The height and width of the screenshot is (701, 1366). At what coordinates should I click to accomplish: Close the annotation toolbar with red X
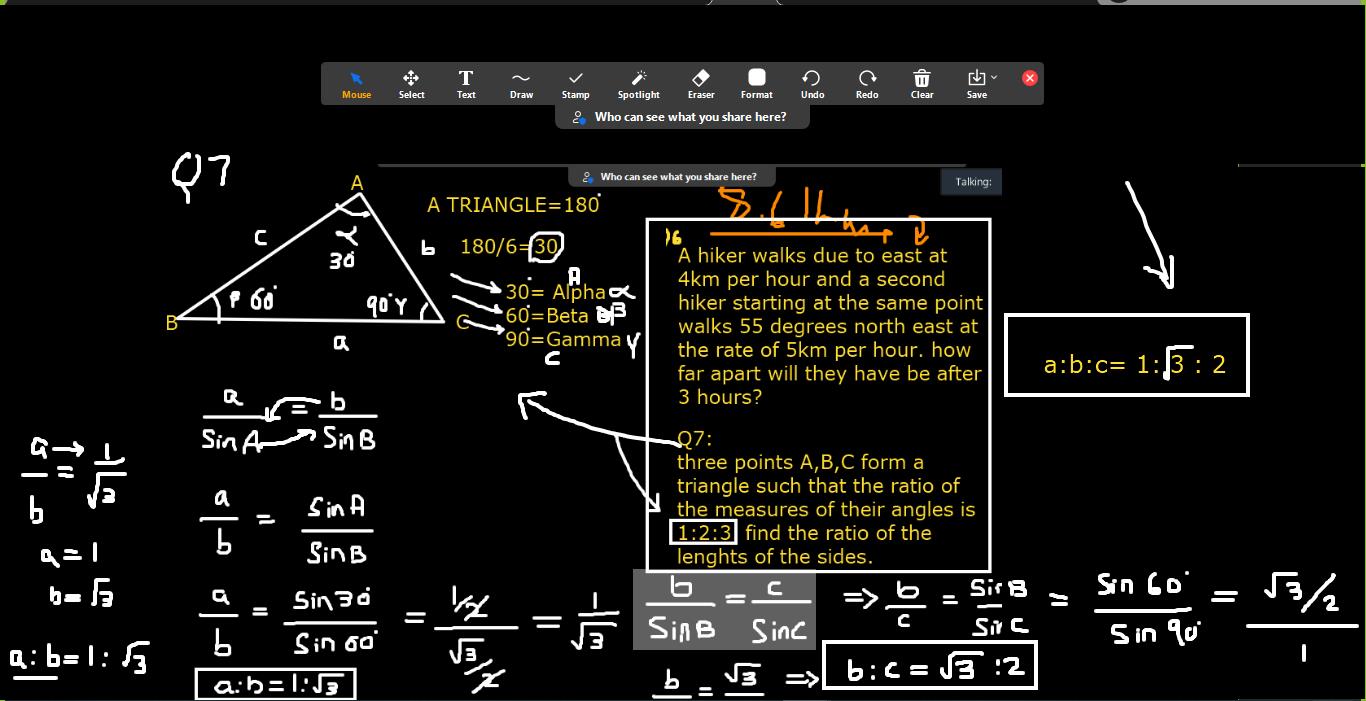point(1029,78)
